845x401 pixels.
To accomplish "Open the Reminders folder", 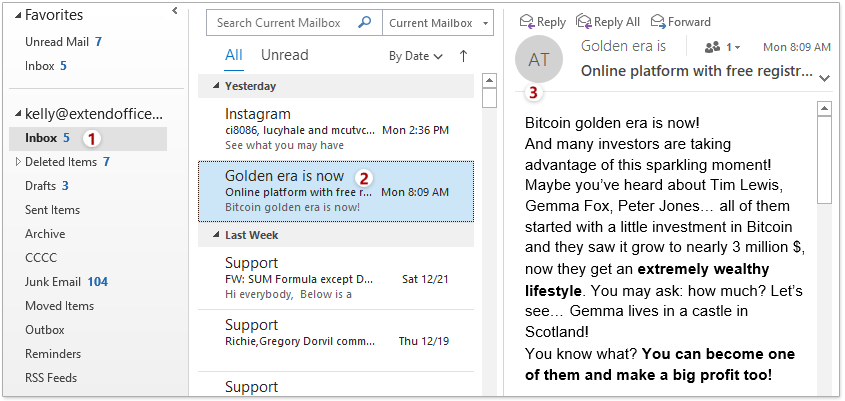I will pos(53,354).
